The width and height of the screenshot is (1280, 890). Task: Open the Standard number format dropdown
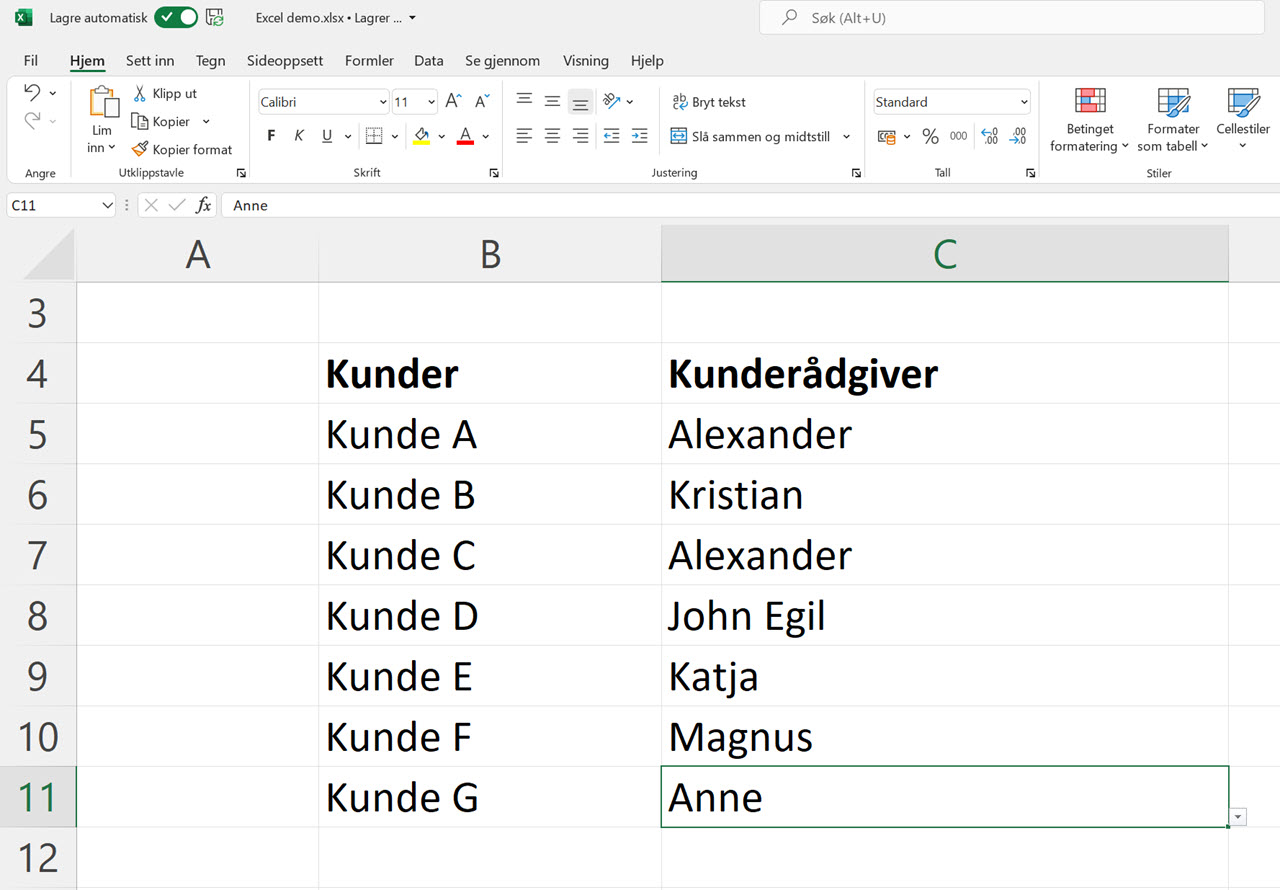click(x=1024, y=102)
